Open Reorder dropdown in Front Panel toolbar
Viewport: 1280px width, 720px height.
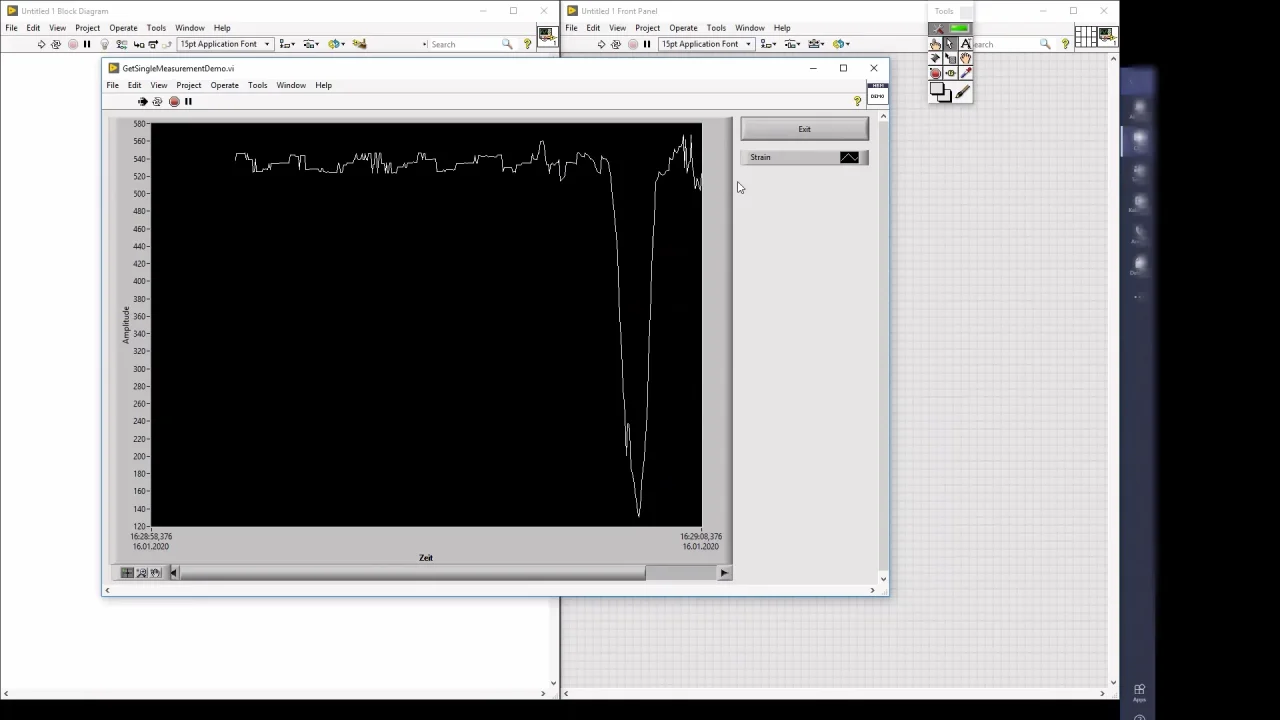tap(841, 44)
